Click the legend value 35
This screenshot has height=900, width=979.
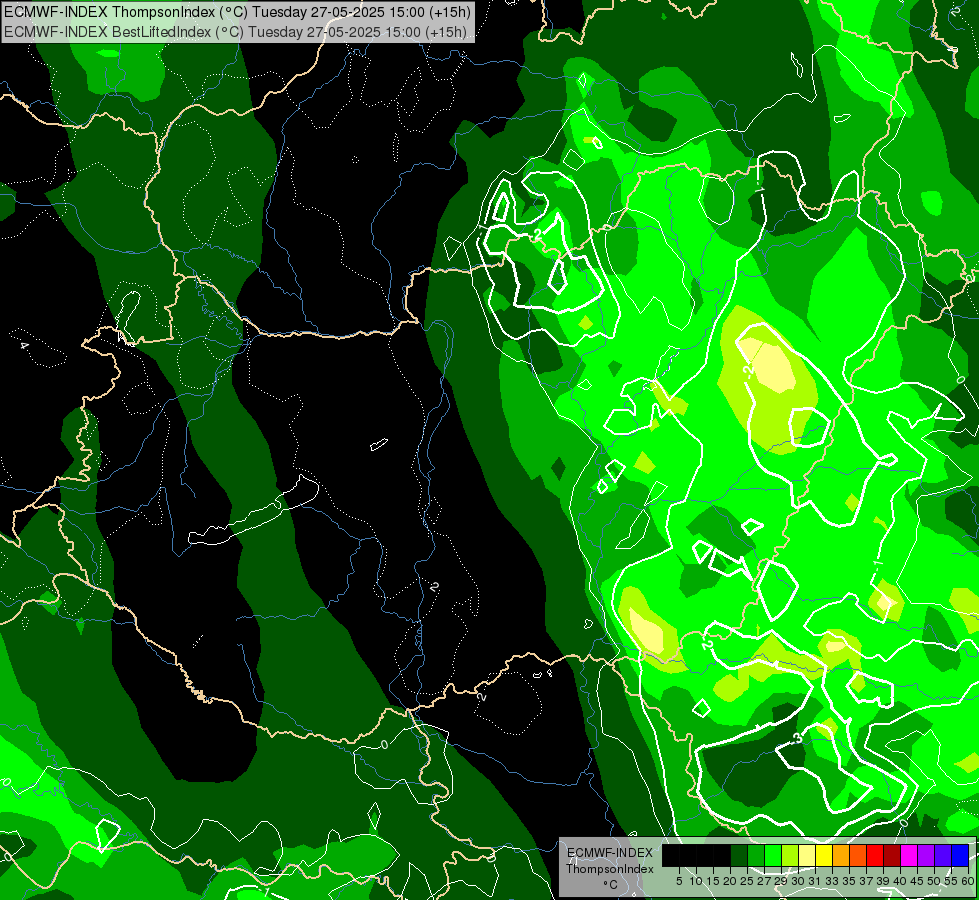pyautogui.click(x=849, y=881)
